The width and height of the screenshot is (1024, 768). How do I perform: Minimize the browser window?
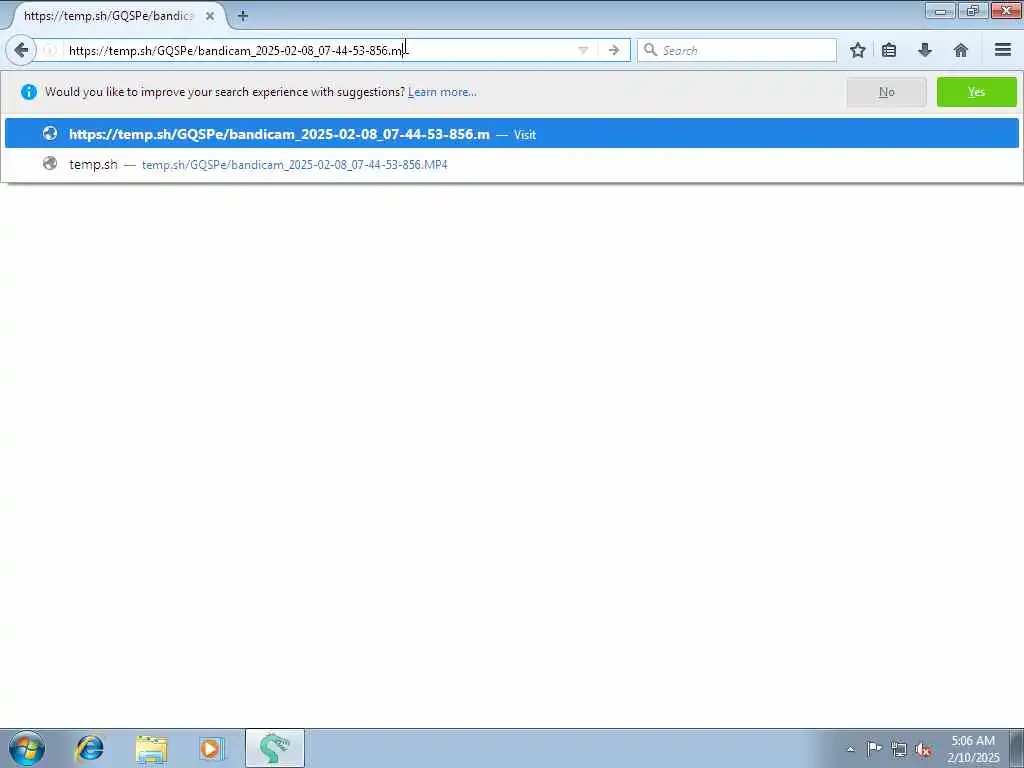(940, 10)
